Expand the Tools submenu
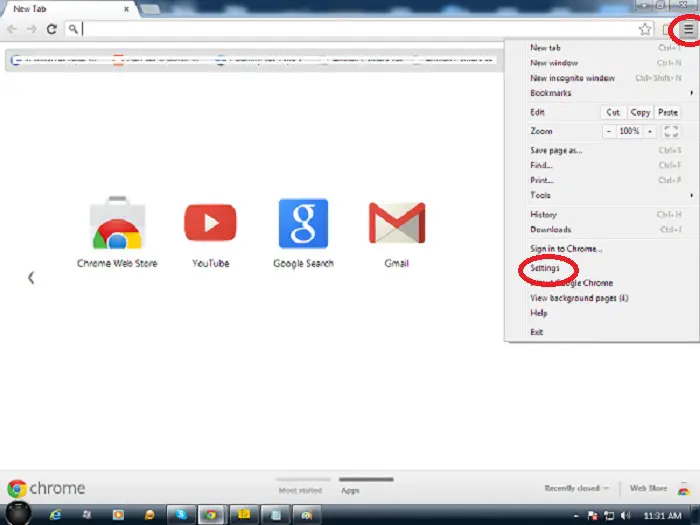Viewport: 700px width, 525px height. (601, 195)
